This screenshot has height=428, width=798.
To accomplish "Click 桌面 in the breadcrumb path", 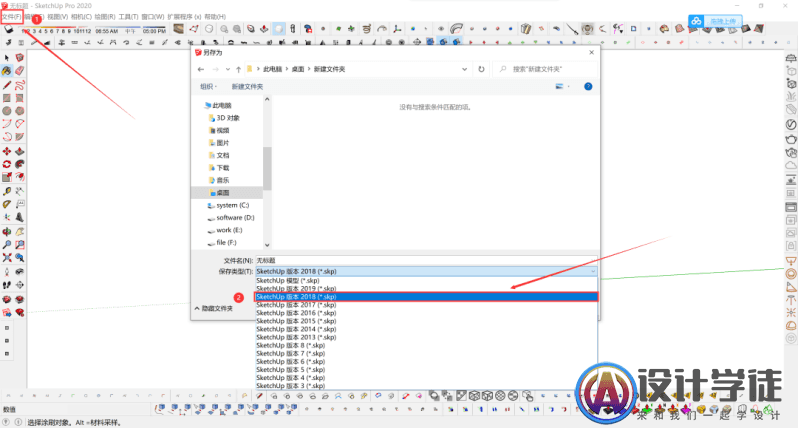I will coord(298,69).
